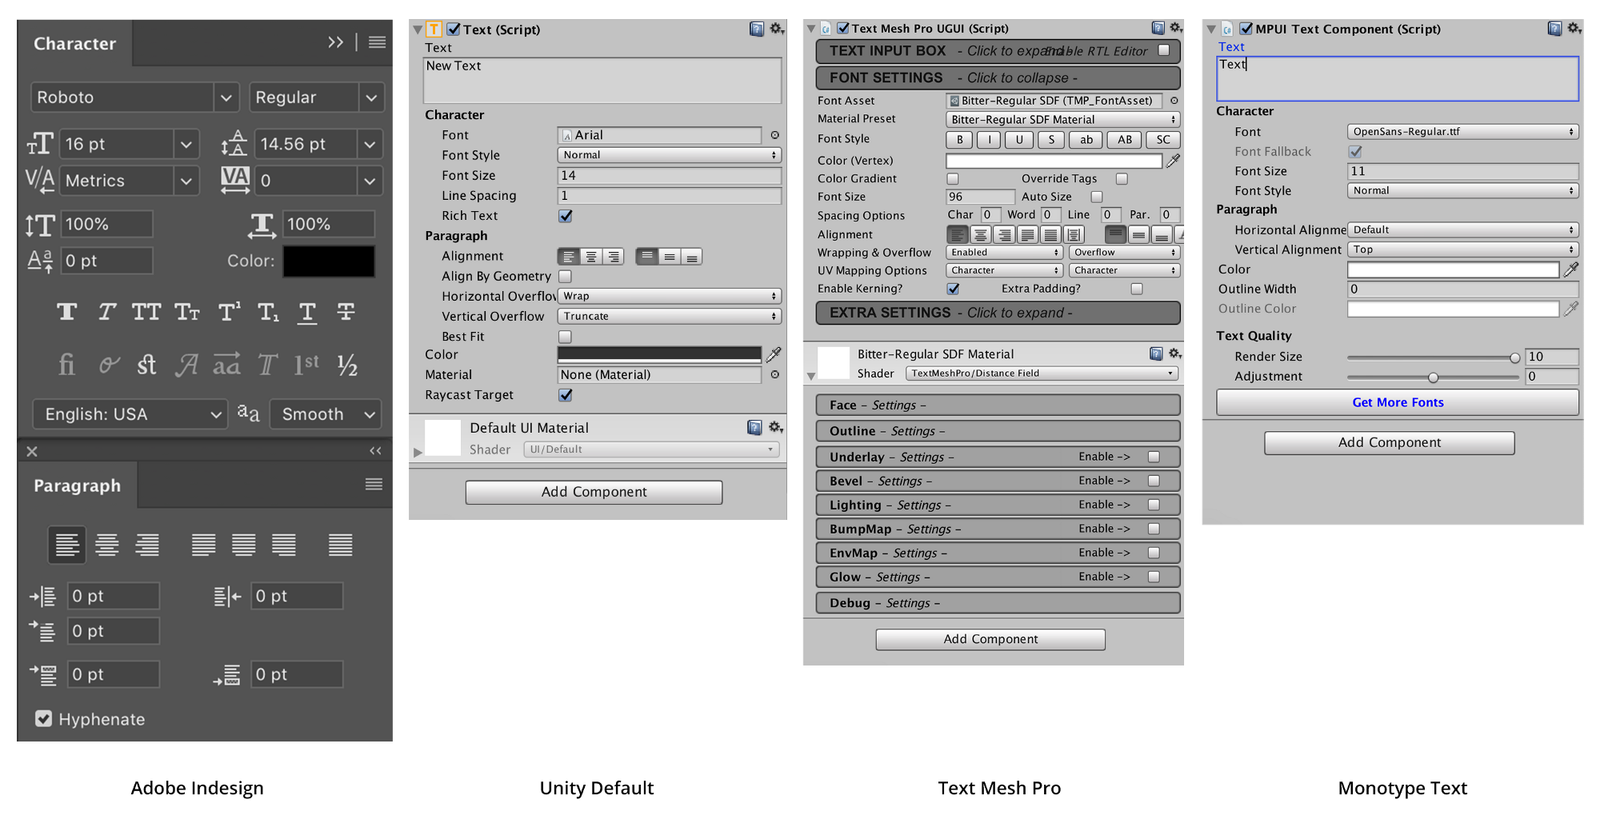Click the All Caps (TT) icon in Character panel
This screenshot has width=1600, height=827.
(146, 312)
